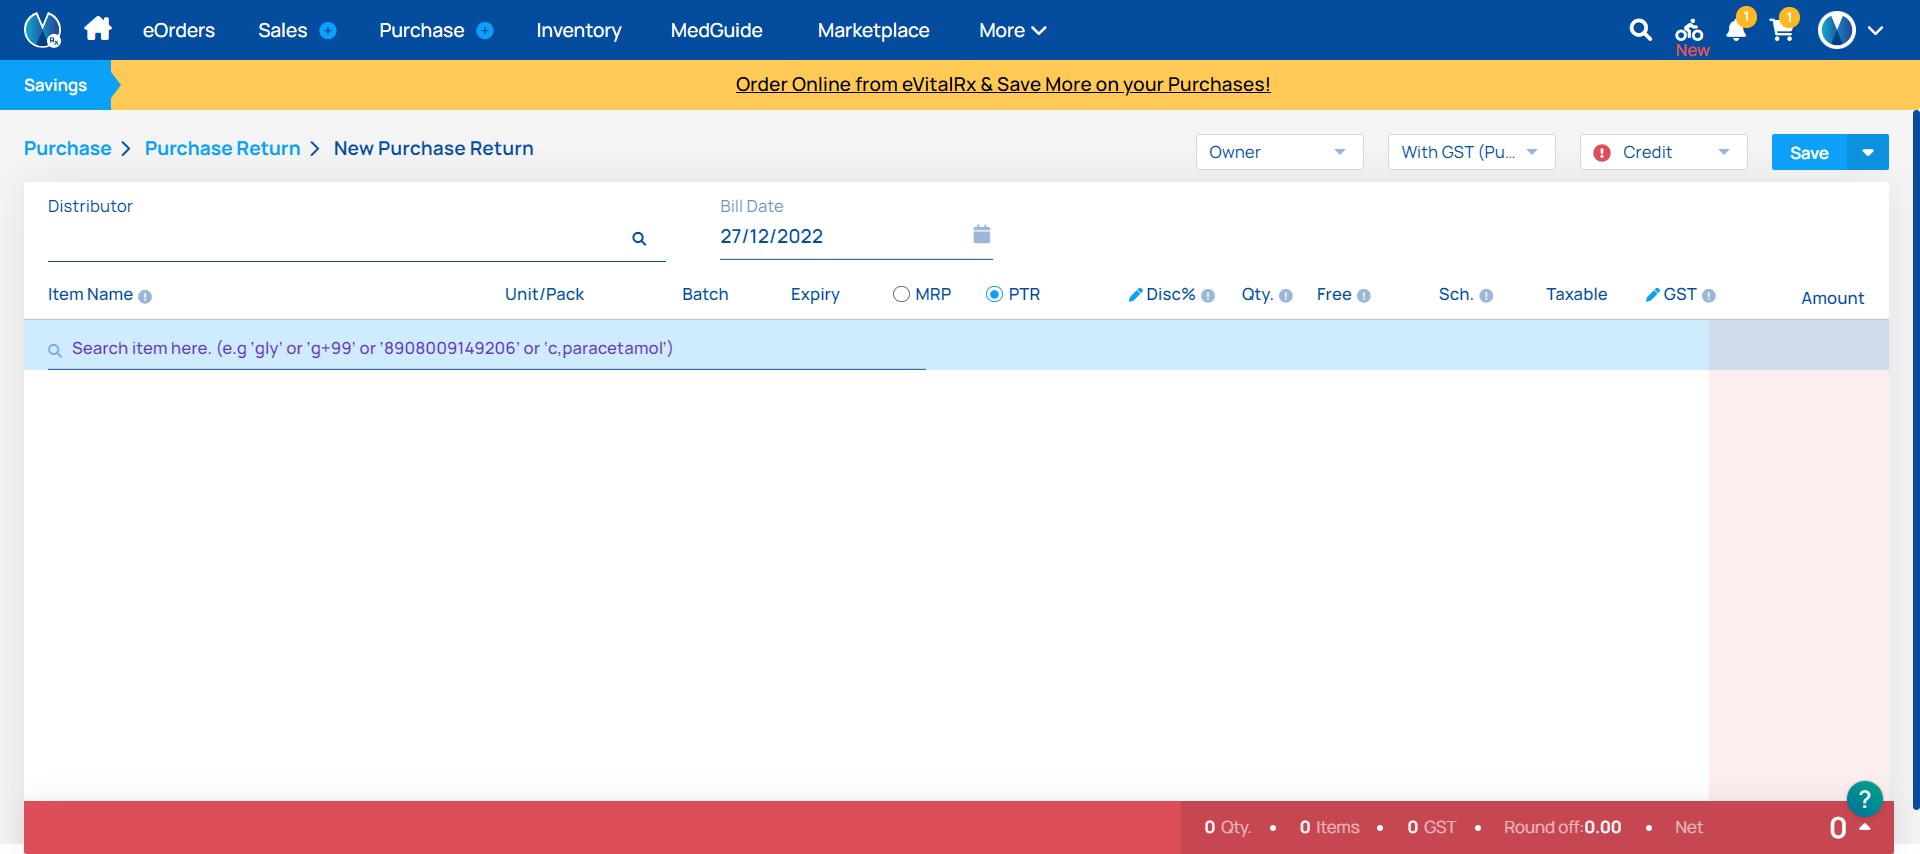Open the Marketplace menu
Image resolution: width=1920 pixels, height=854 pixels.
pos(873,31)
